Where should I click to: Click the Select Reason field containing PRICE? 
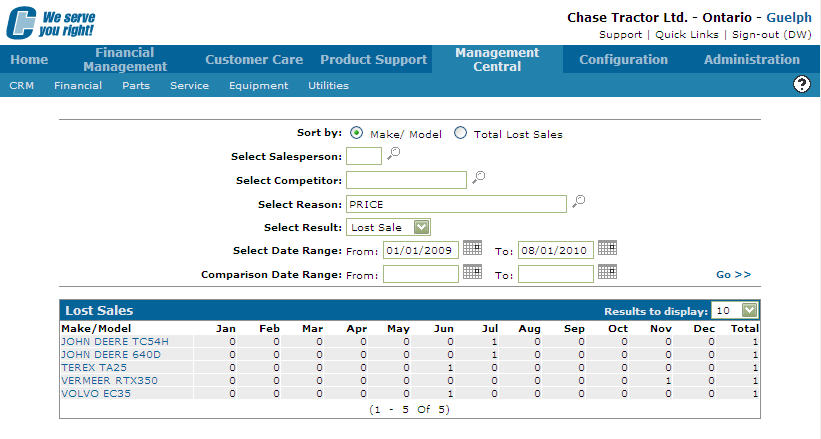click(x=456, y=204)
